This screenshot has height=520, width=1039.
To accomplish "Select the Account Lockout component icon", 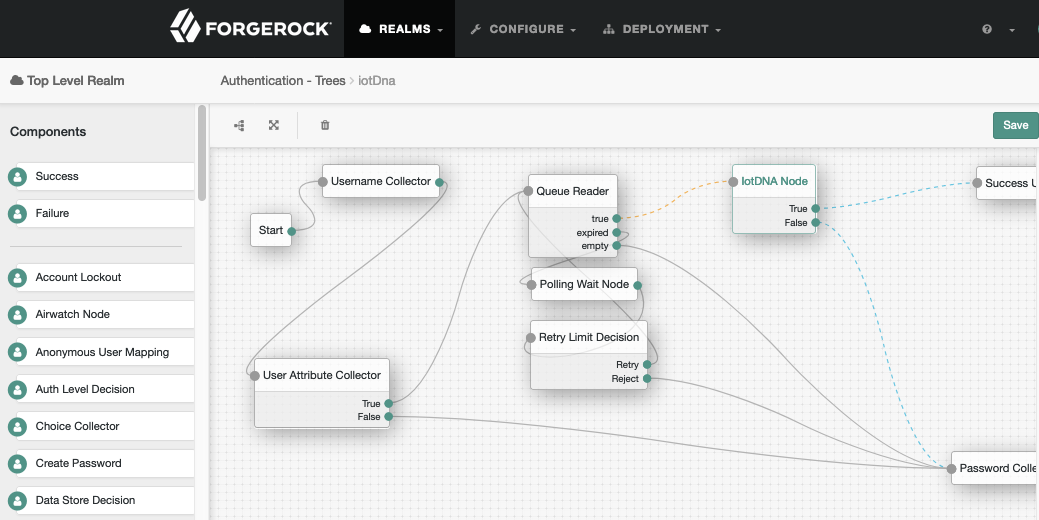I will (x=17, y=278).
